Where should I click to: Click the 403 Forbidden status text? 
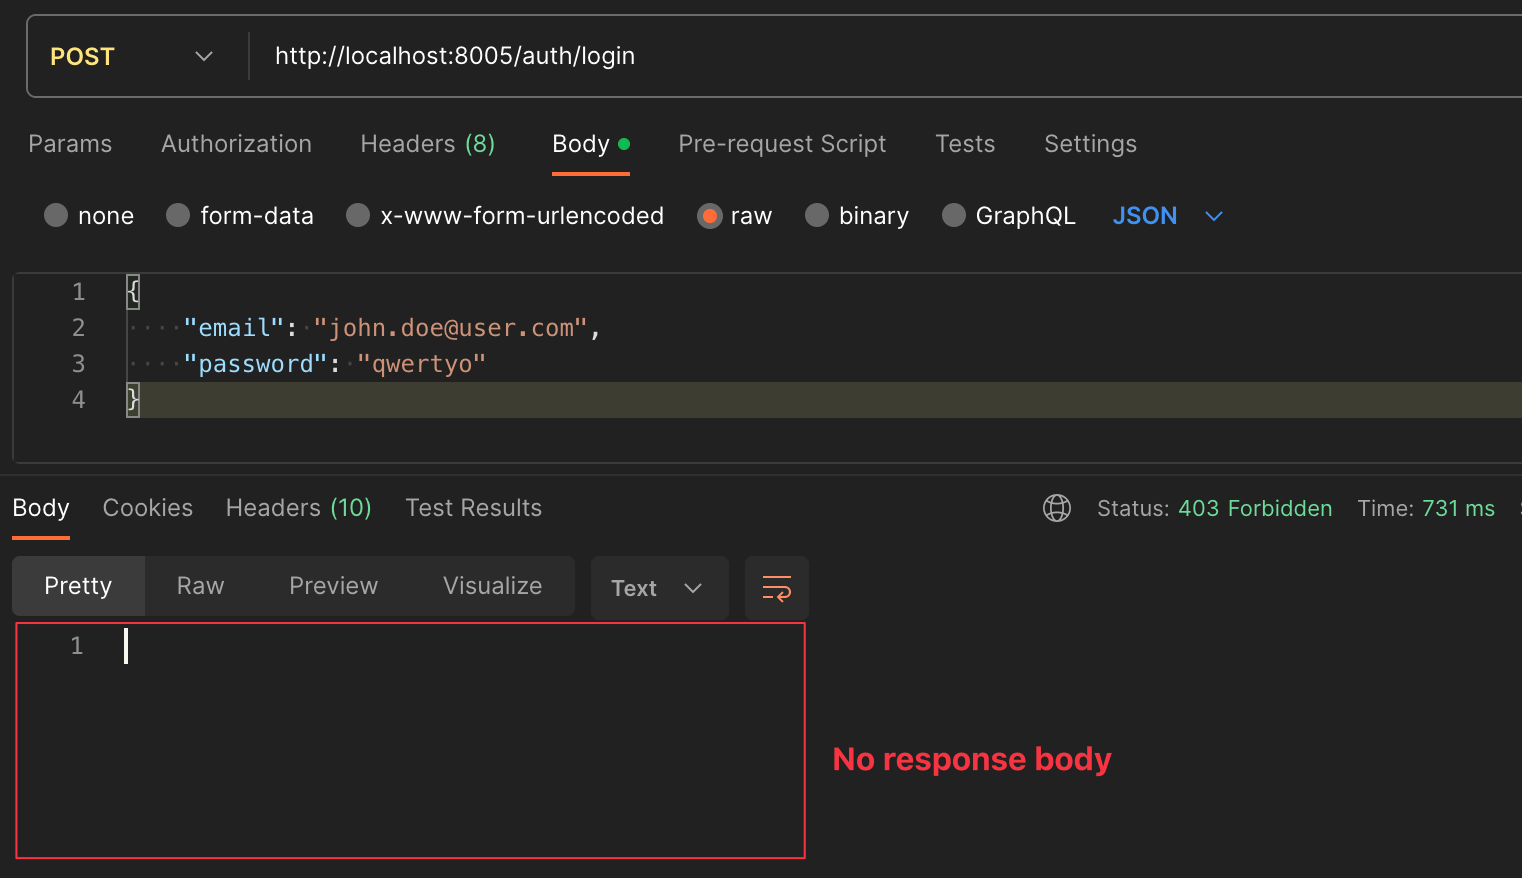tap(1254, 508)
